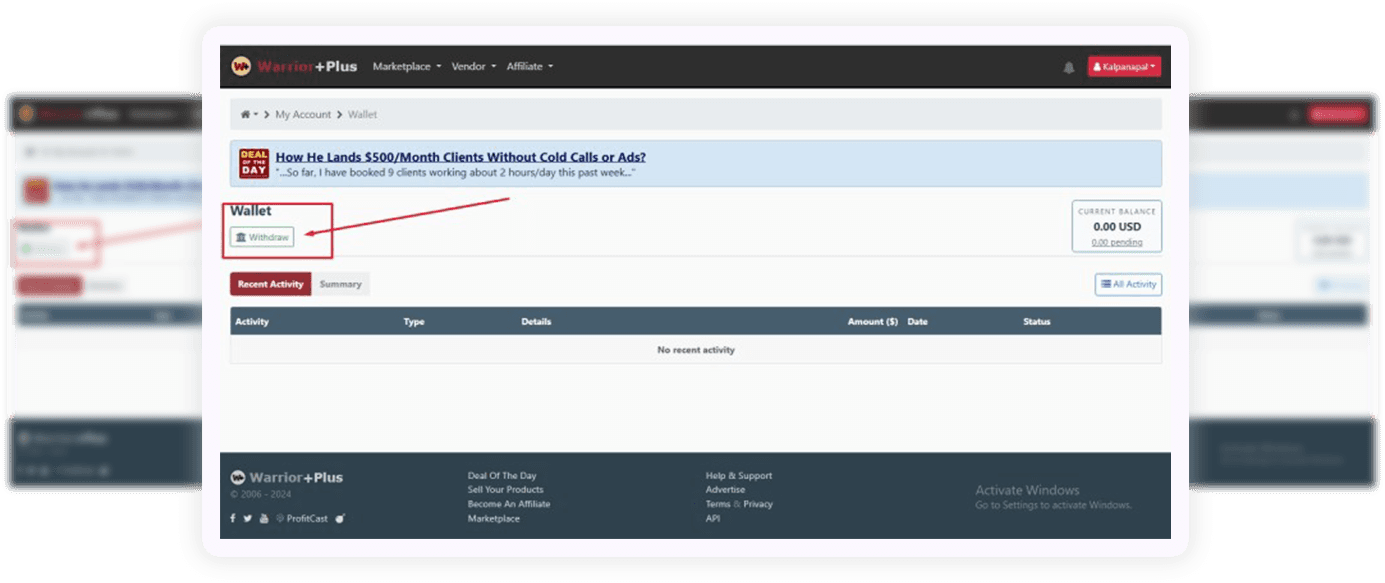Open the Vendor dropdown menu
This screenshot has height=583, width=1385.
point(474,67)
